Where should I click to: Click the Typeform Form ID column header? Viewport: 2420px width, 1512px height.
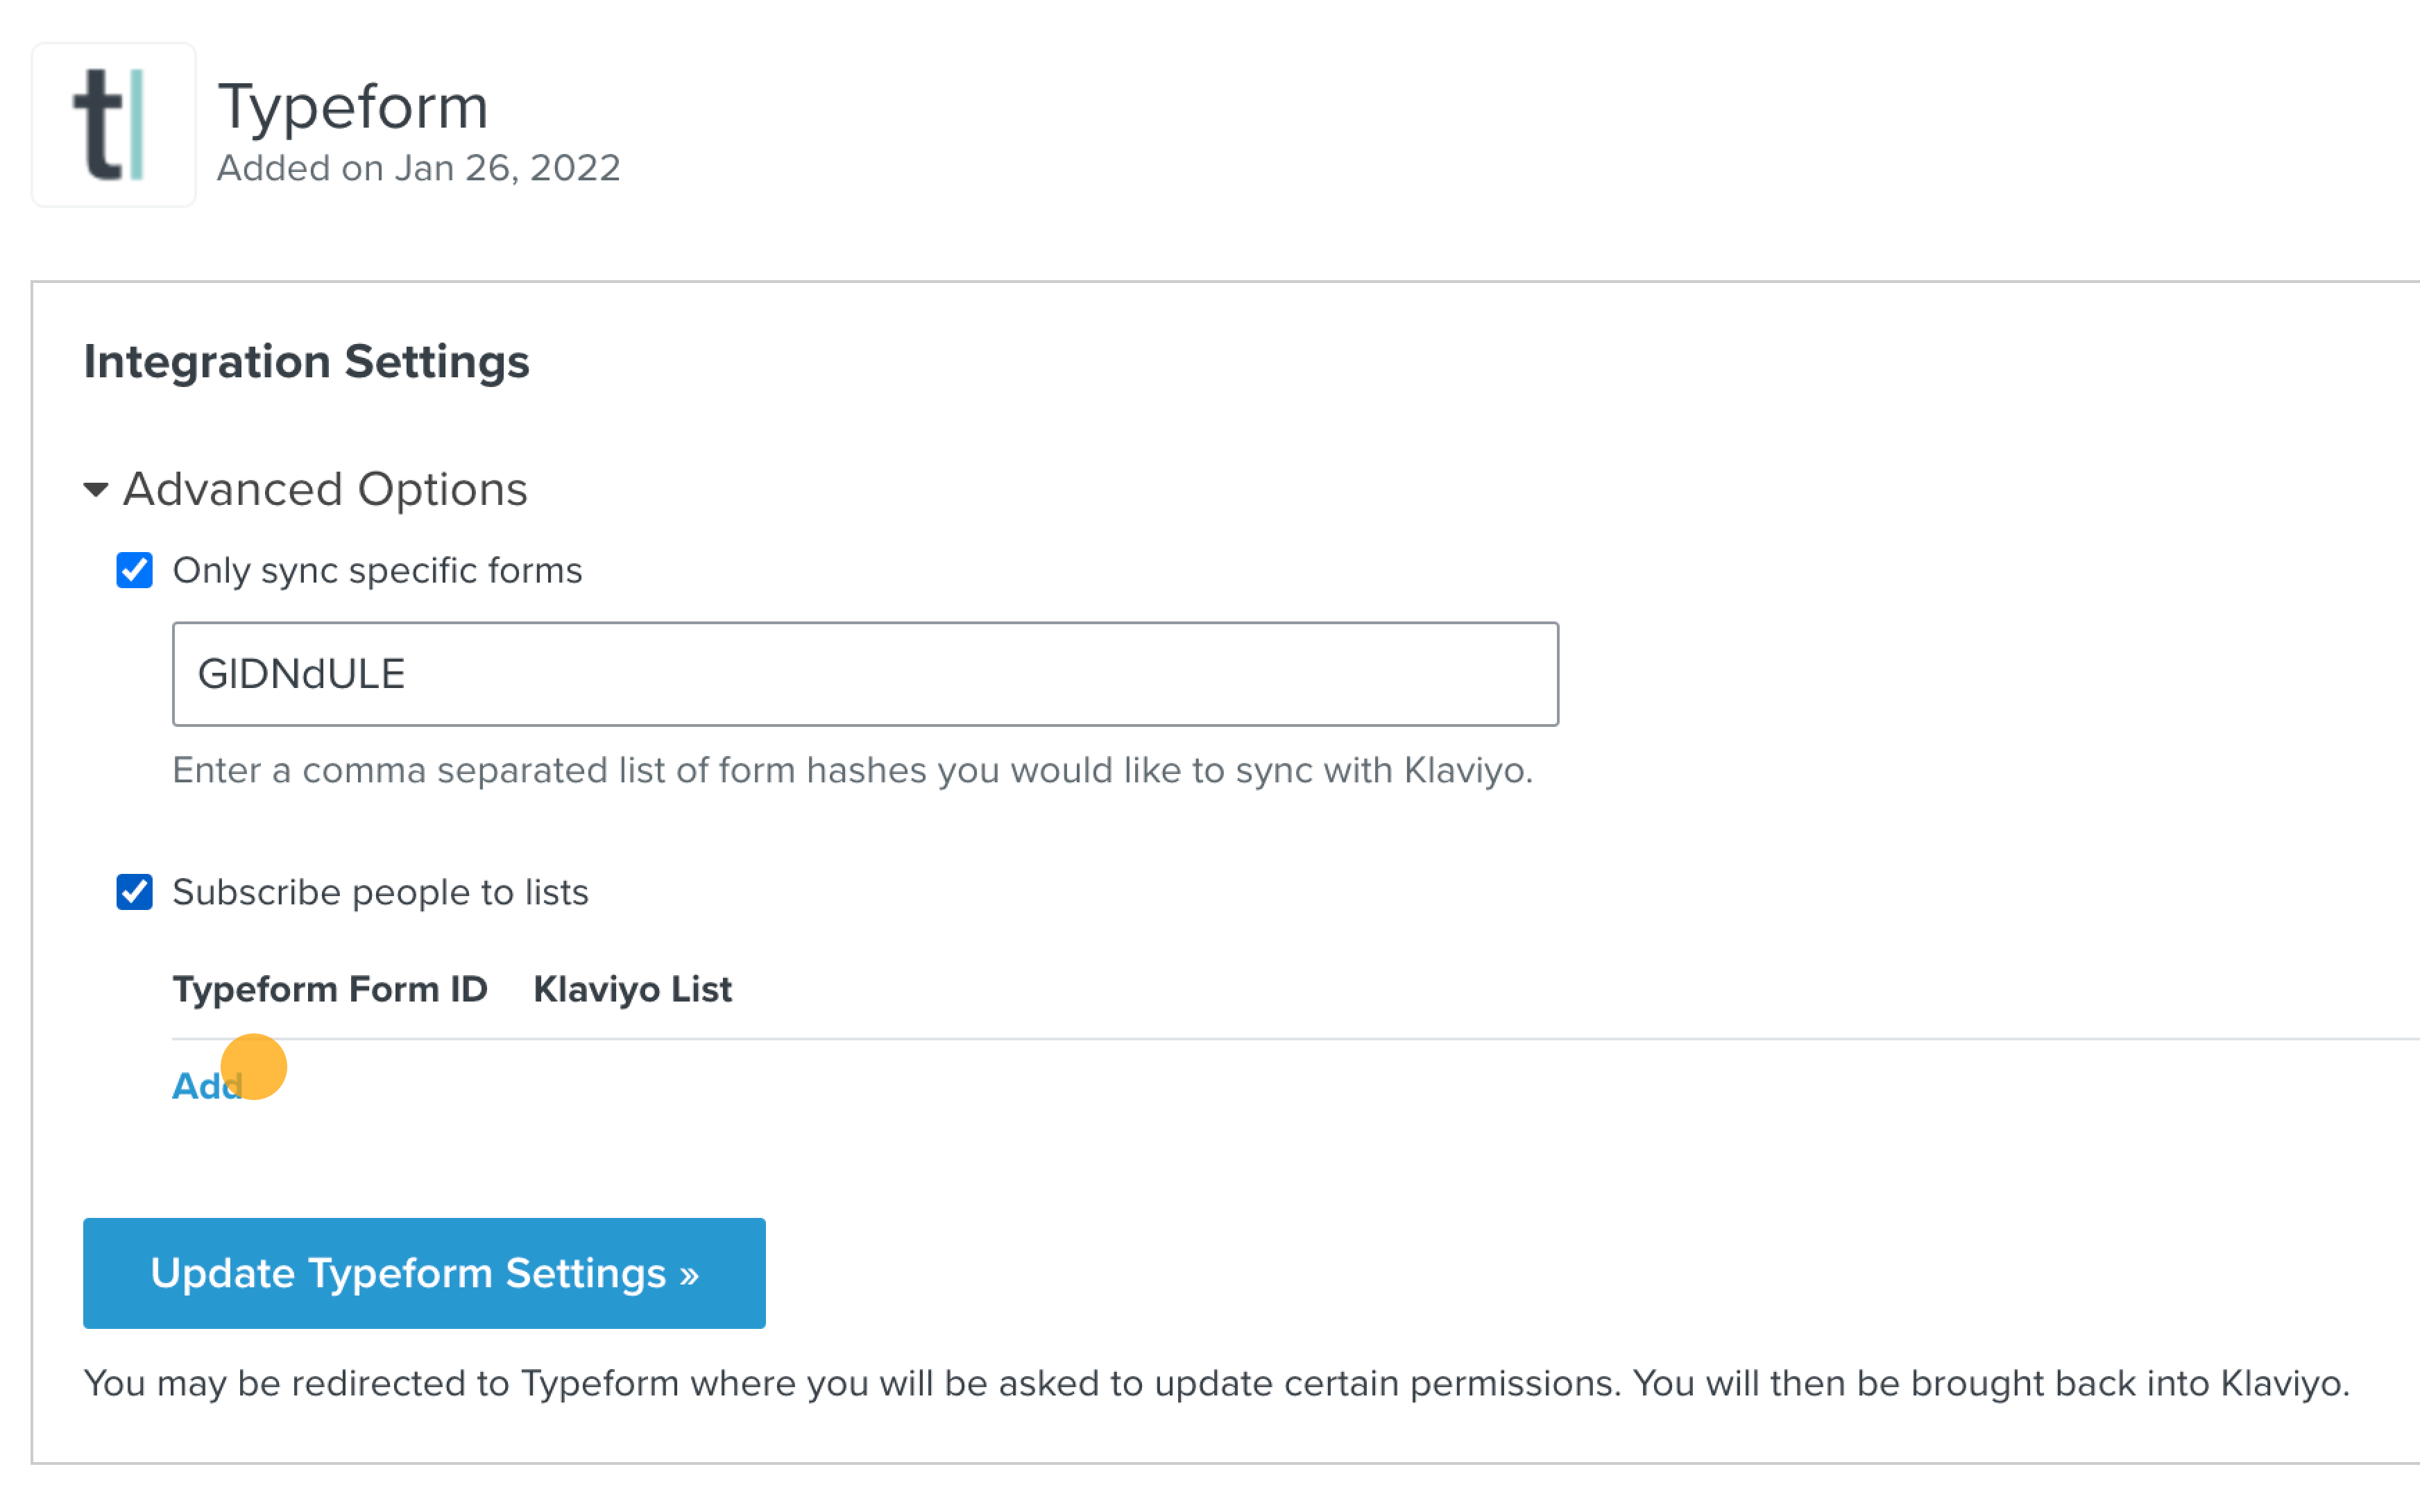[x=330, y=989]
